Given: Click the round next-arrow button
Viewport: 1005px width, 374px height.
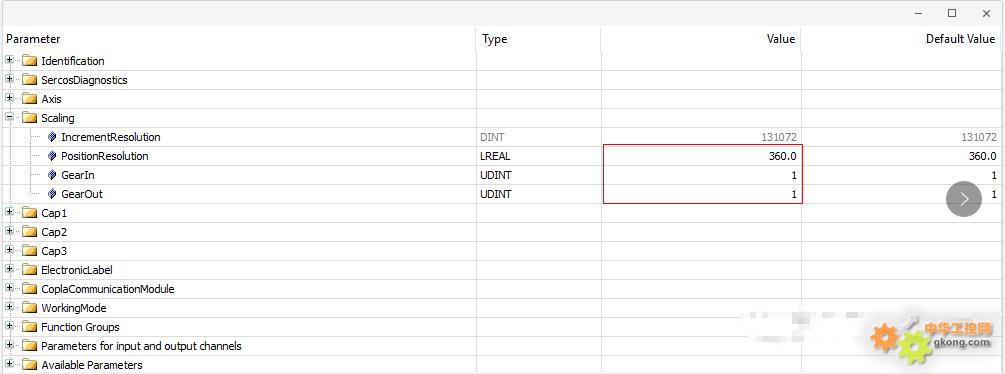Looking at the screenshot, I should (964, 199).
